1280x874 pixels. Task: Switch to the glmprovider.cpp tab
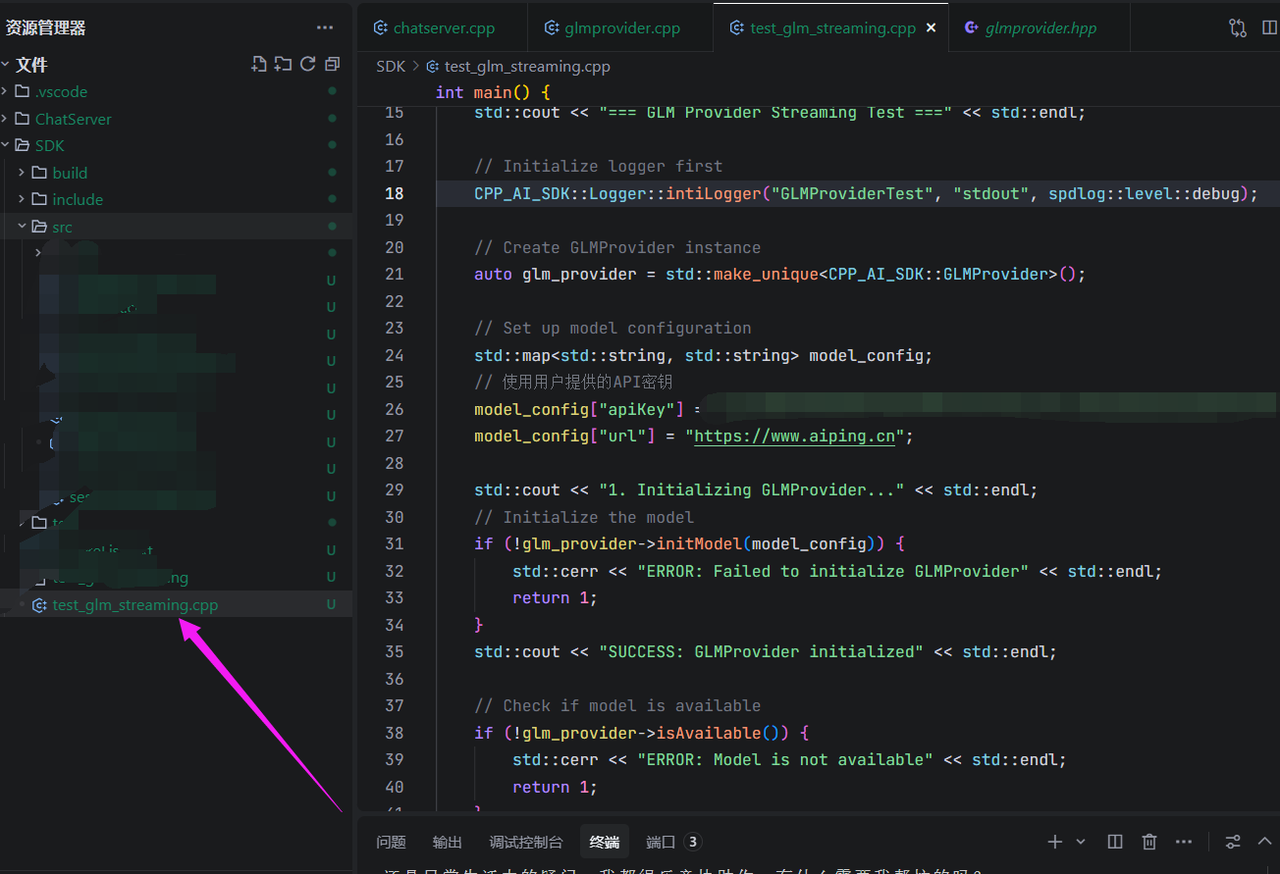pos(621,28)
